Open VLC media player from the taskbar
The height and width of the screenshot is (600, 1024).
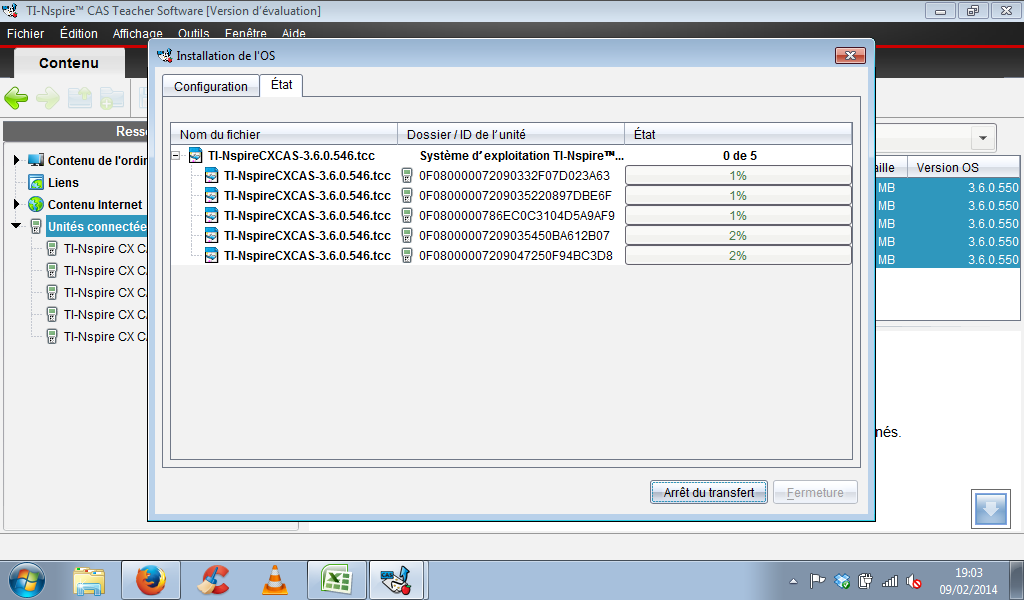[275, 580]
